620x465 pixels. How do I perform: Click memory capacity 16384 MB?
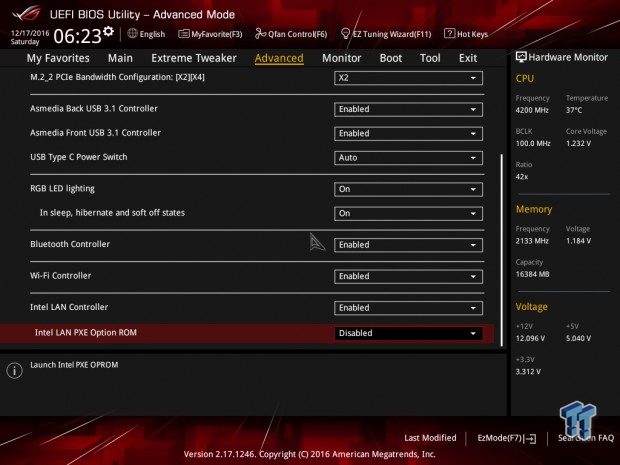533,274
